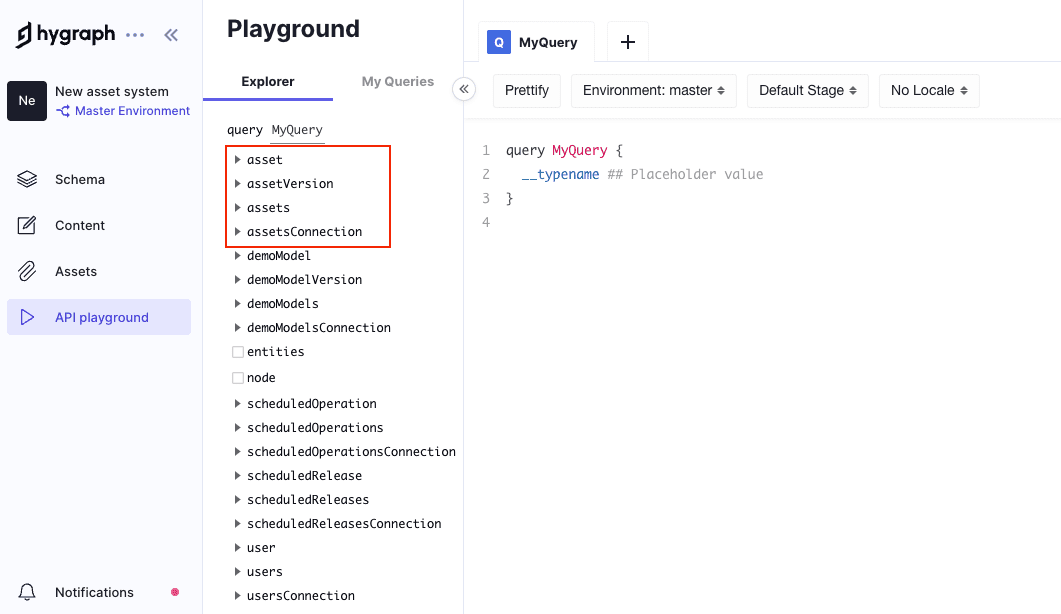The width and height of the screenshot is (1061, 614).
Task: Click the ellipsis next to hygraph logo
Action: 135,33
